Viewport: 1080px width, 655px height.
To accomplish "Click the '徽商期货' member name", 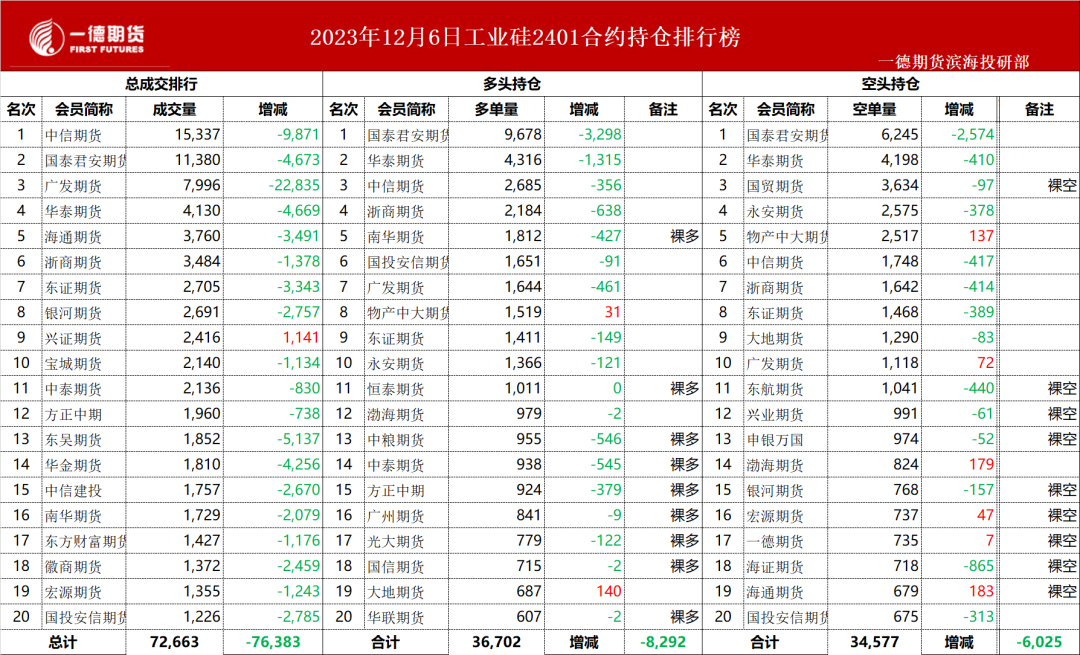I will point(73,567).
